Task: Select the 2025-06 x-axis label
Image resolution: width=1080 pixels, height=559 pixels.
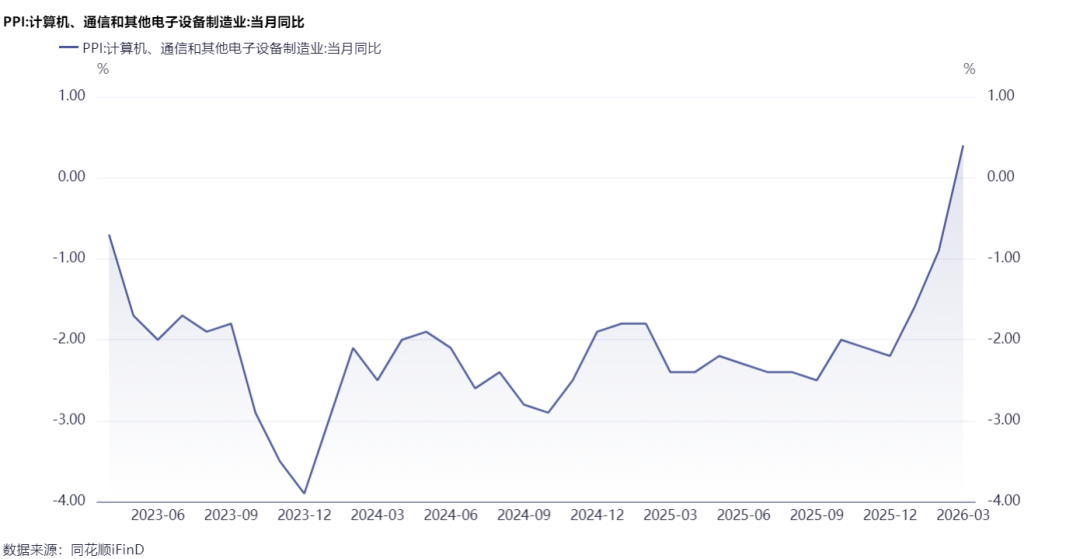Action: [743, 515]
